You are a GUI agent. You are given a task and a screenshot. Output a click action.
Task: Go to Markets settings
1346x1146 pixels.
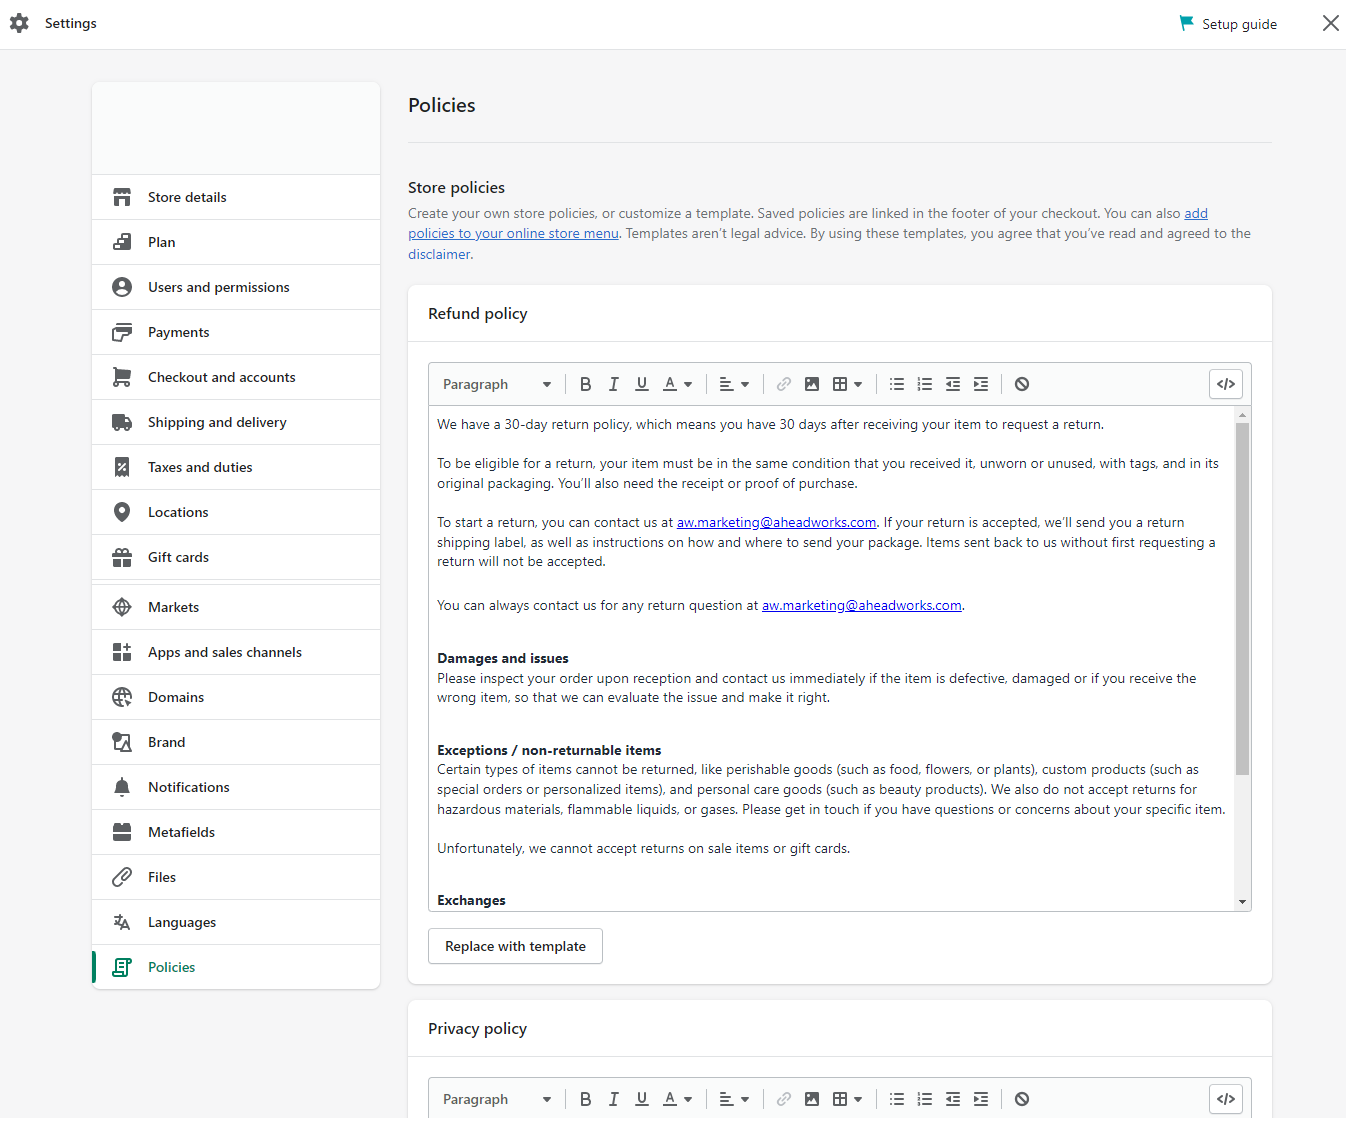click(236, 607)
